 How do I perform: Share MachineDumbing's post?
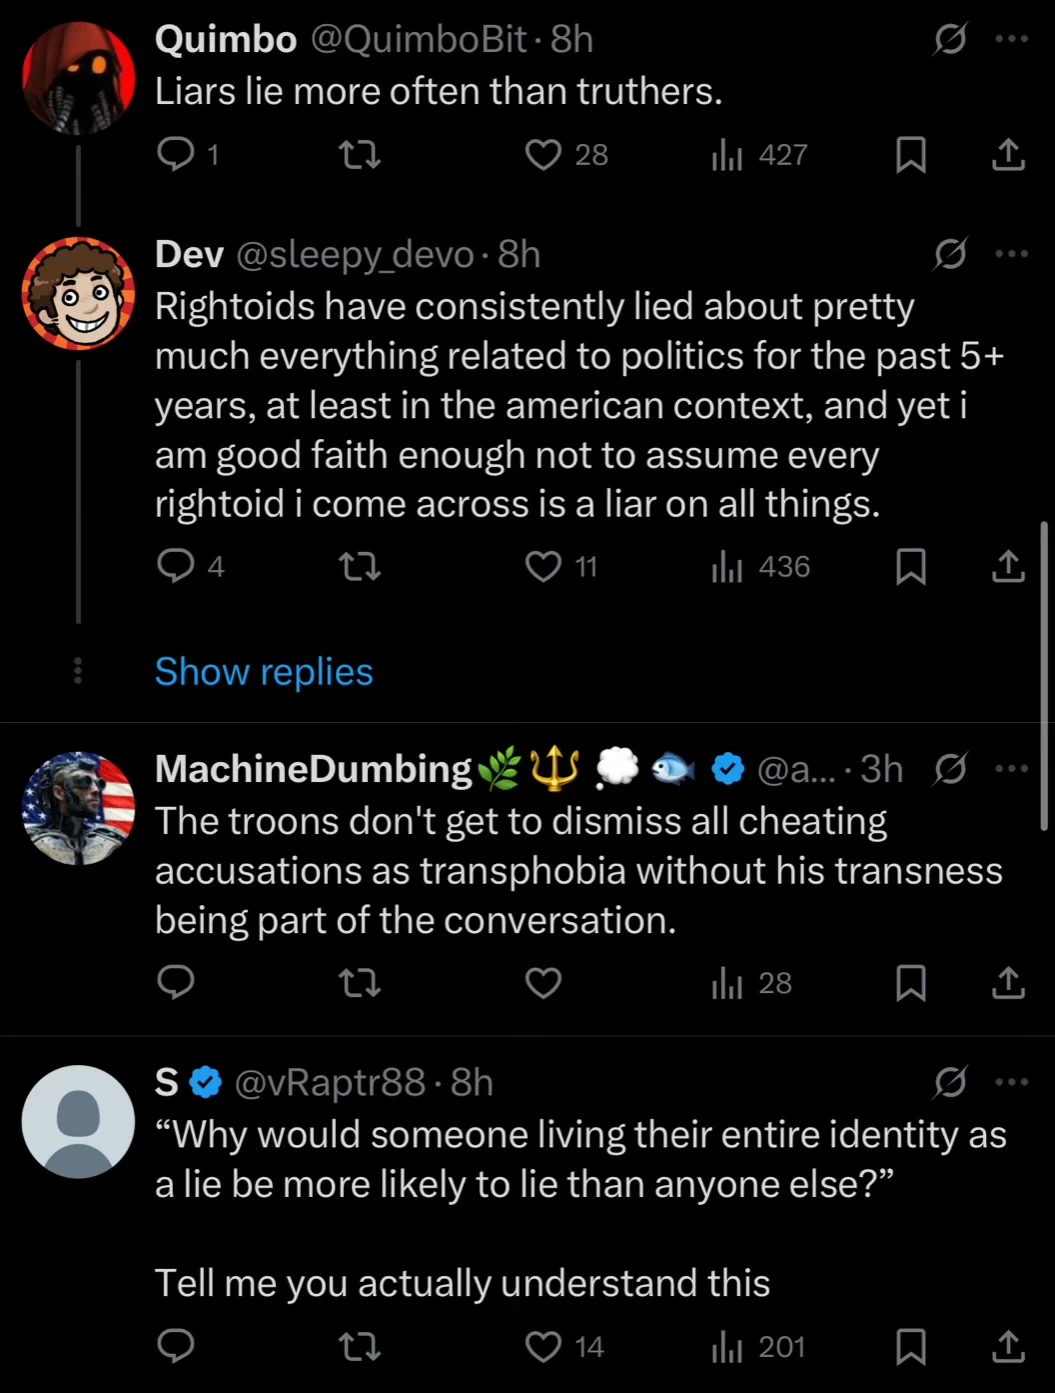(1008, 983)
